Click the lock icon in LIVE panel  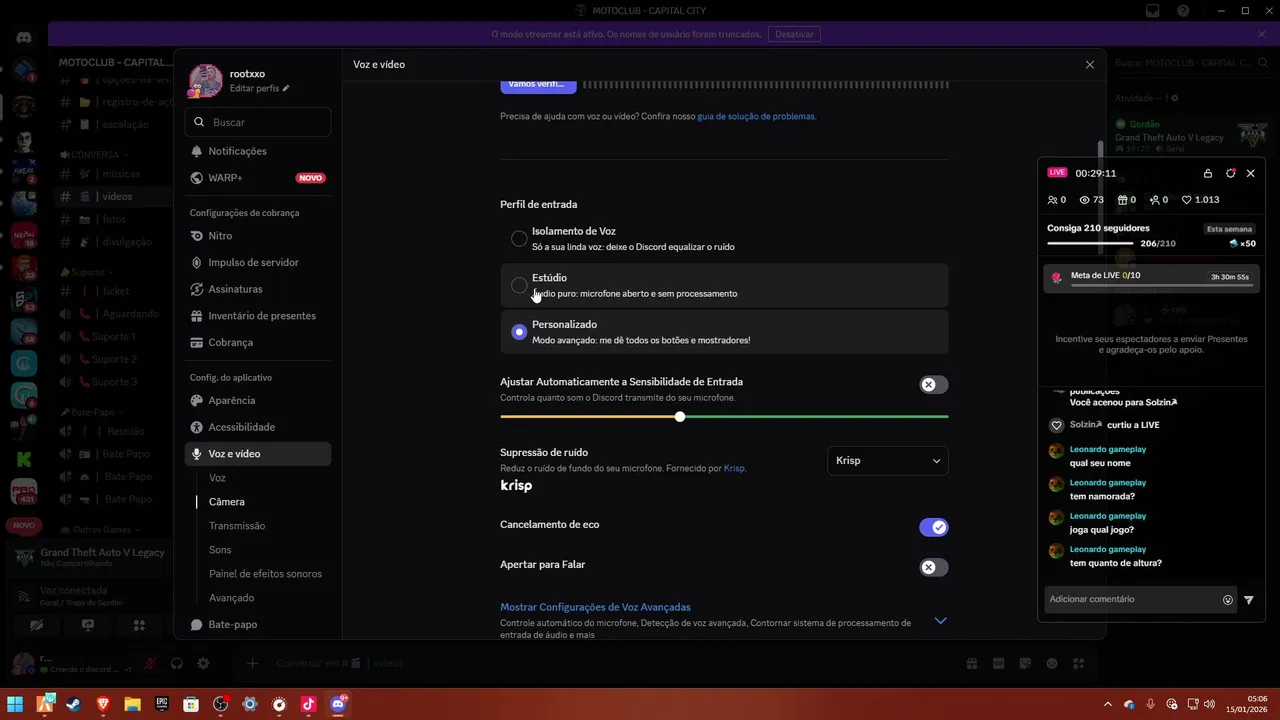[1208, 173]
